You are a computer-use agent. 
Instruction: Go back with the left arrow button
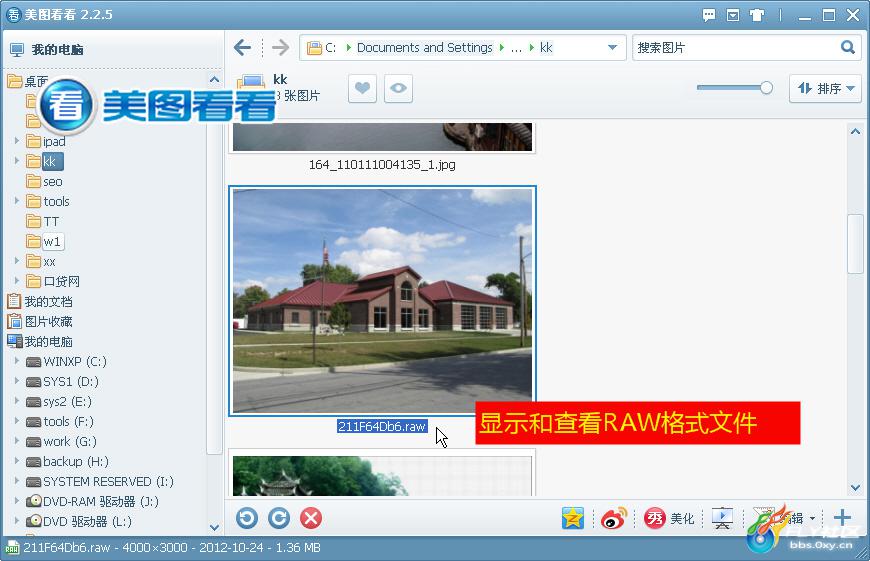point(242,48)
